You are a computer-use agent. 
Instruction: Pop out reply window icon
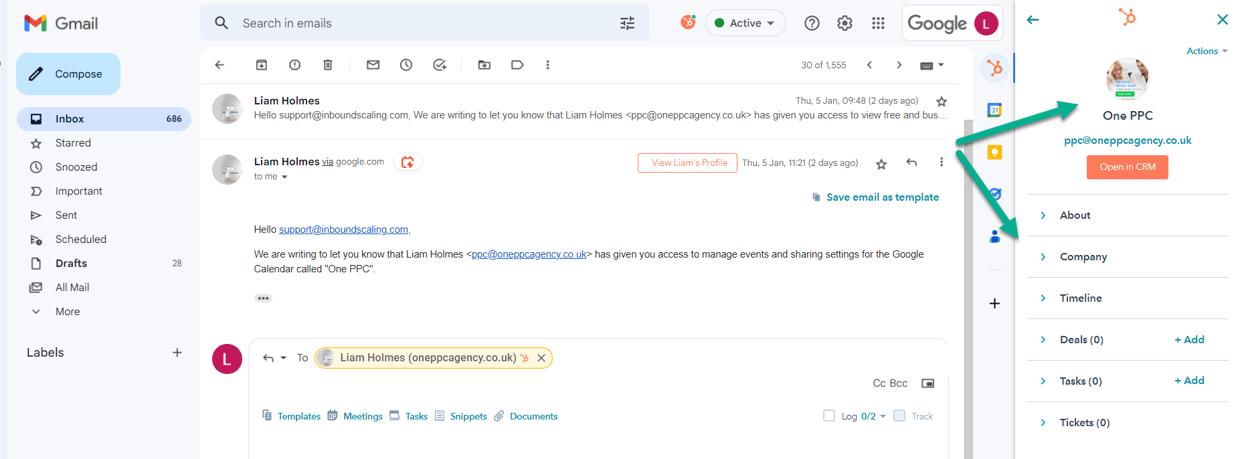coord(928,383)
